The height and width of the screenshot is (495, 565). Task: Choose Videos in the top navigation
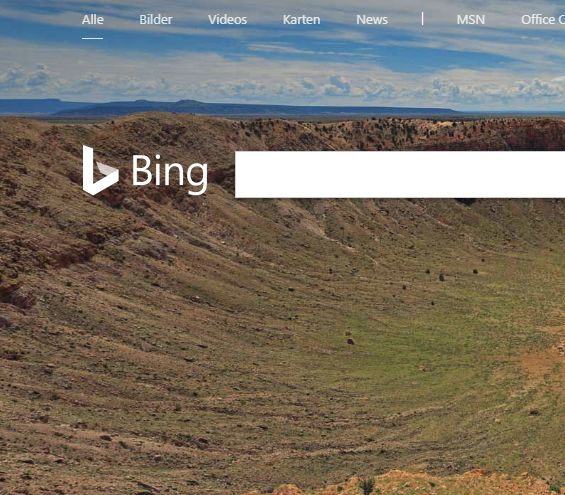227,19
